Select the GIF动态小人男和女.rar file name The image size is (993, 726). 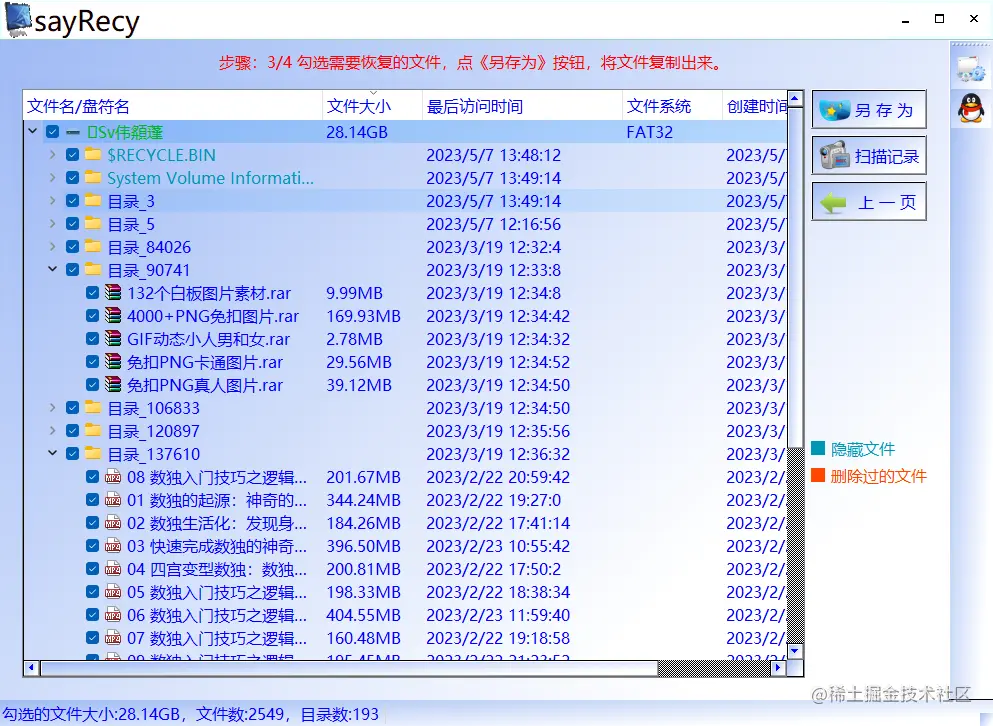(208, 339)
